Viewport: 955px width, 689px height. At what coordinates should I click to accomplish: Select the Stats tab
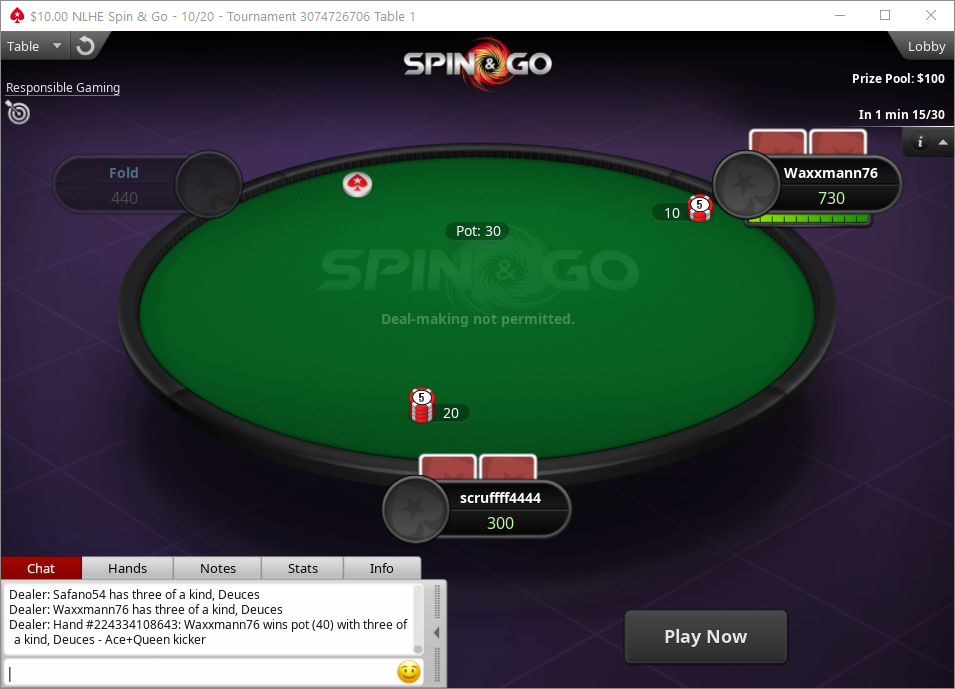(x=303, y=568)
